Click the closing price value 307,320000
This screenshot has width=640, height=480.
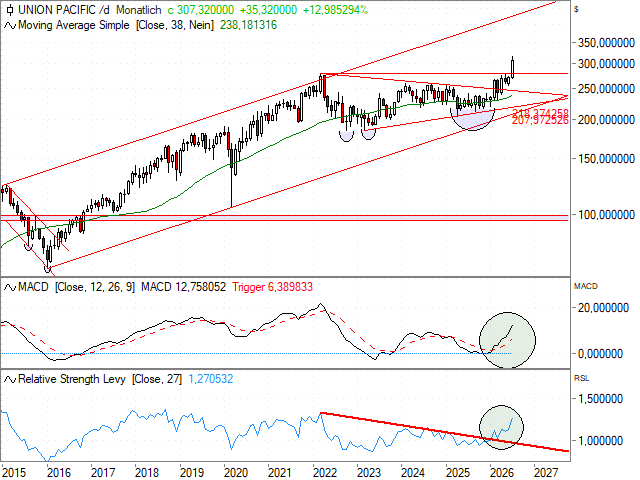(205, 10)
